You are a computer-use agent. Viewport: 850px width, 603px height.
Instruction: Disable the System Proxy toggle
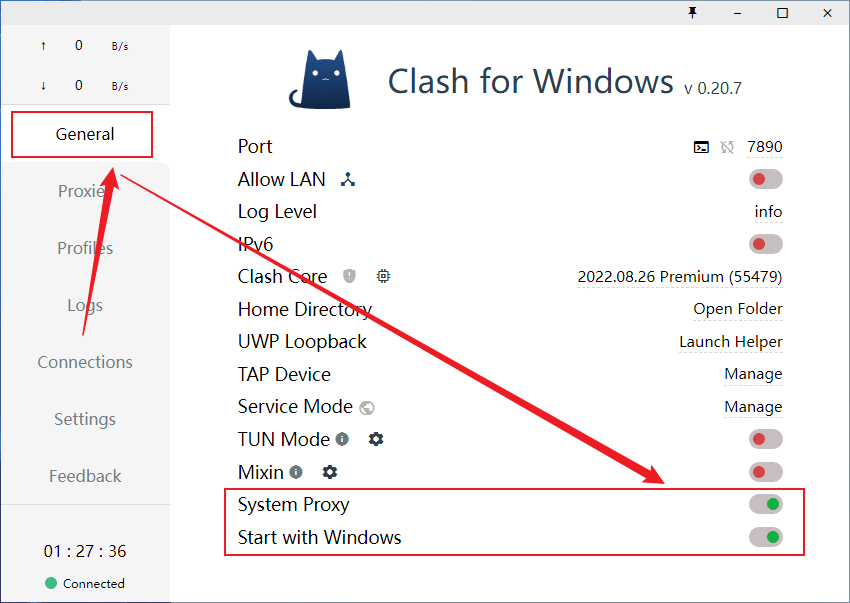point(765,504)
